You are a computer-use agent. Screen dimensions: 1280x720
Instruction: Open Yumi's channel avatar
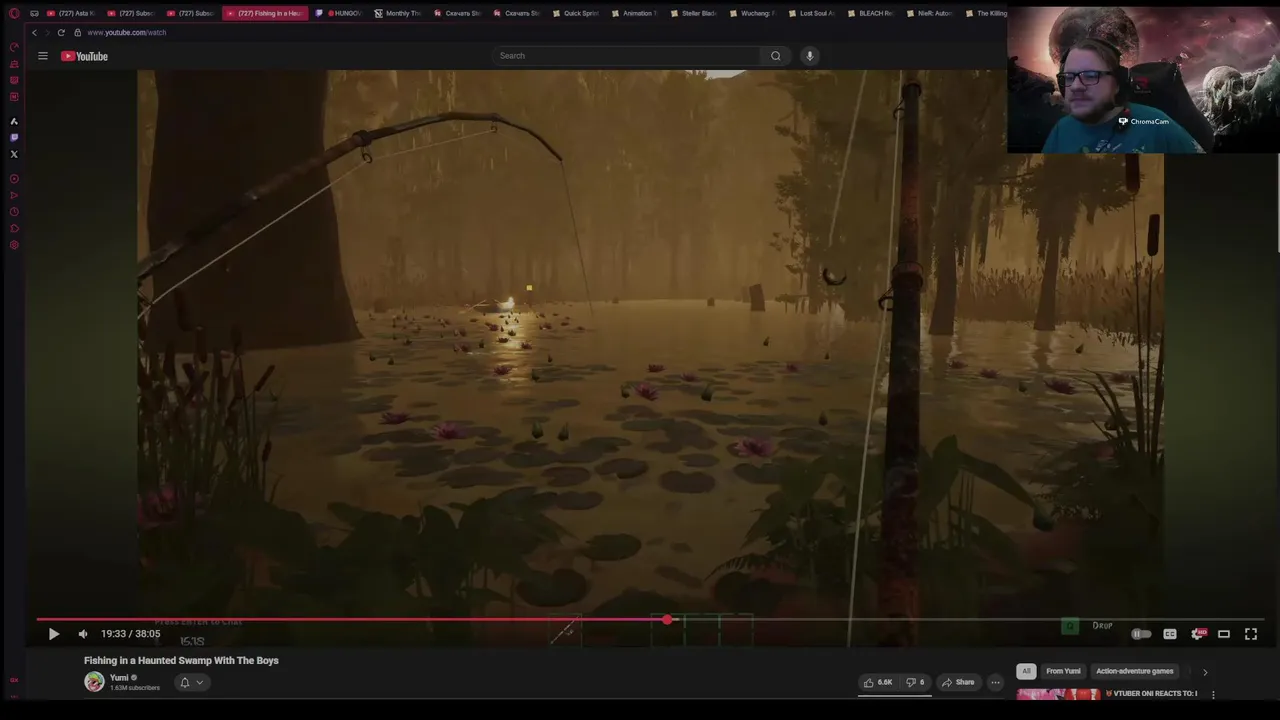(x=94, y=682)
